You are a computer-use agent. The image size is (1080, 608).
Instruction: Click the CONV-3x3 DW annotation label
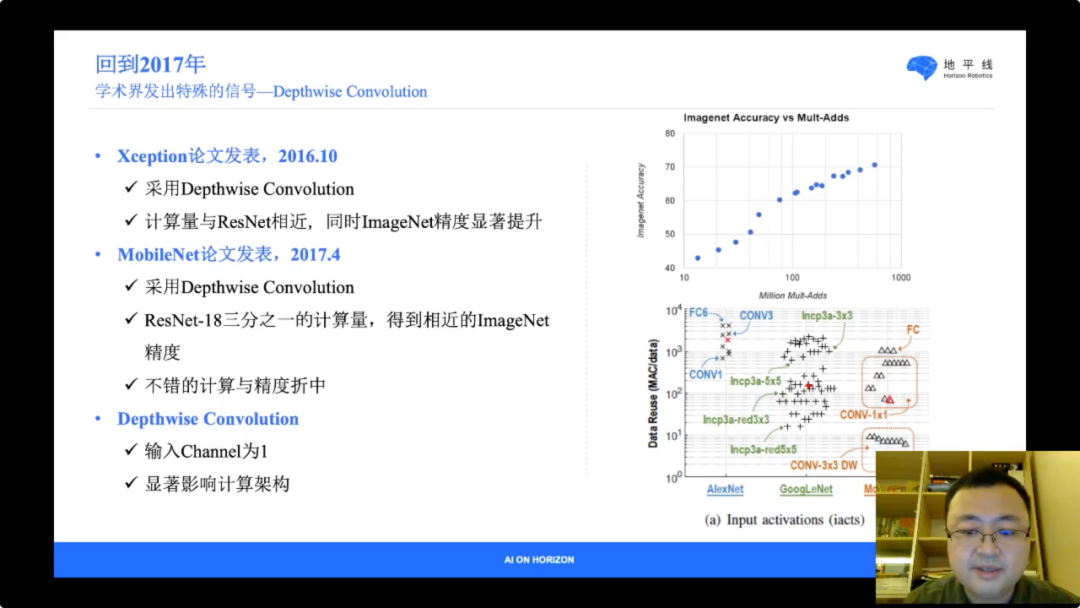[x=824, y=465]
